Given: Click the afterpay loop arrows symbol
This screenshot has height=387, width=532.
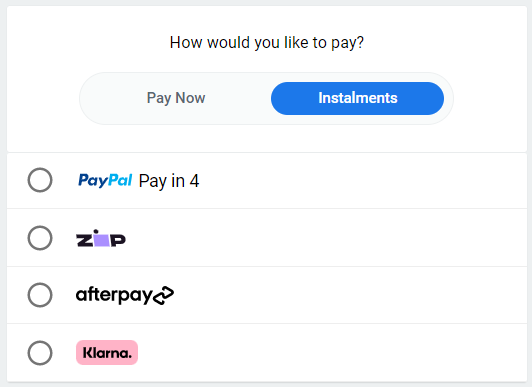Looking at the screenshot, I should point(164,295).
